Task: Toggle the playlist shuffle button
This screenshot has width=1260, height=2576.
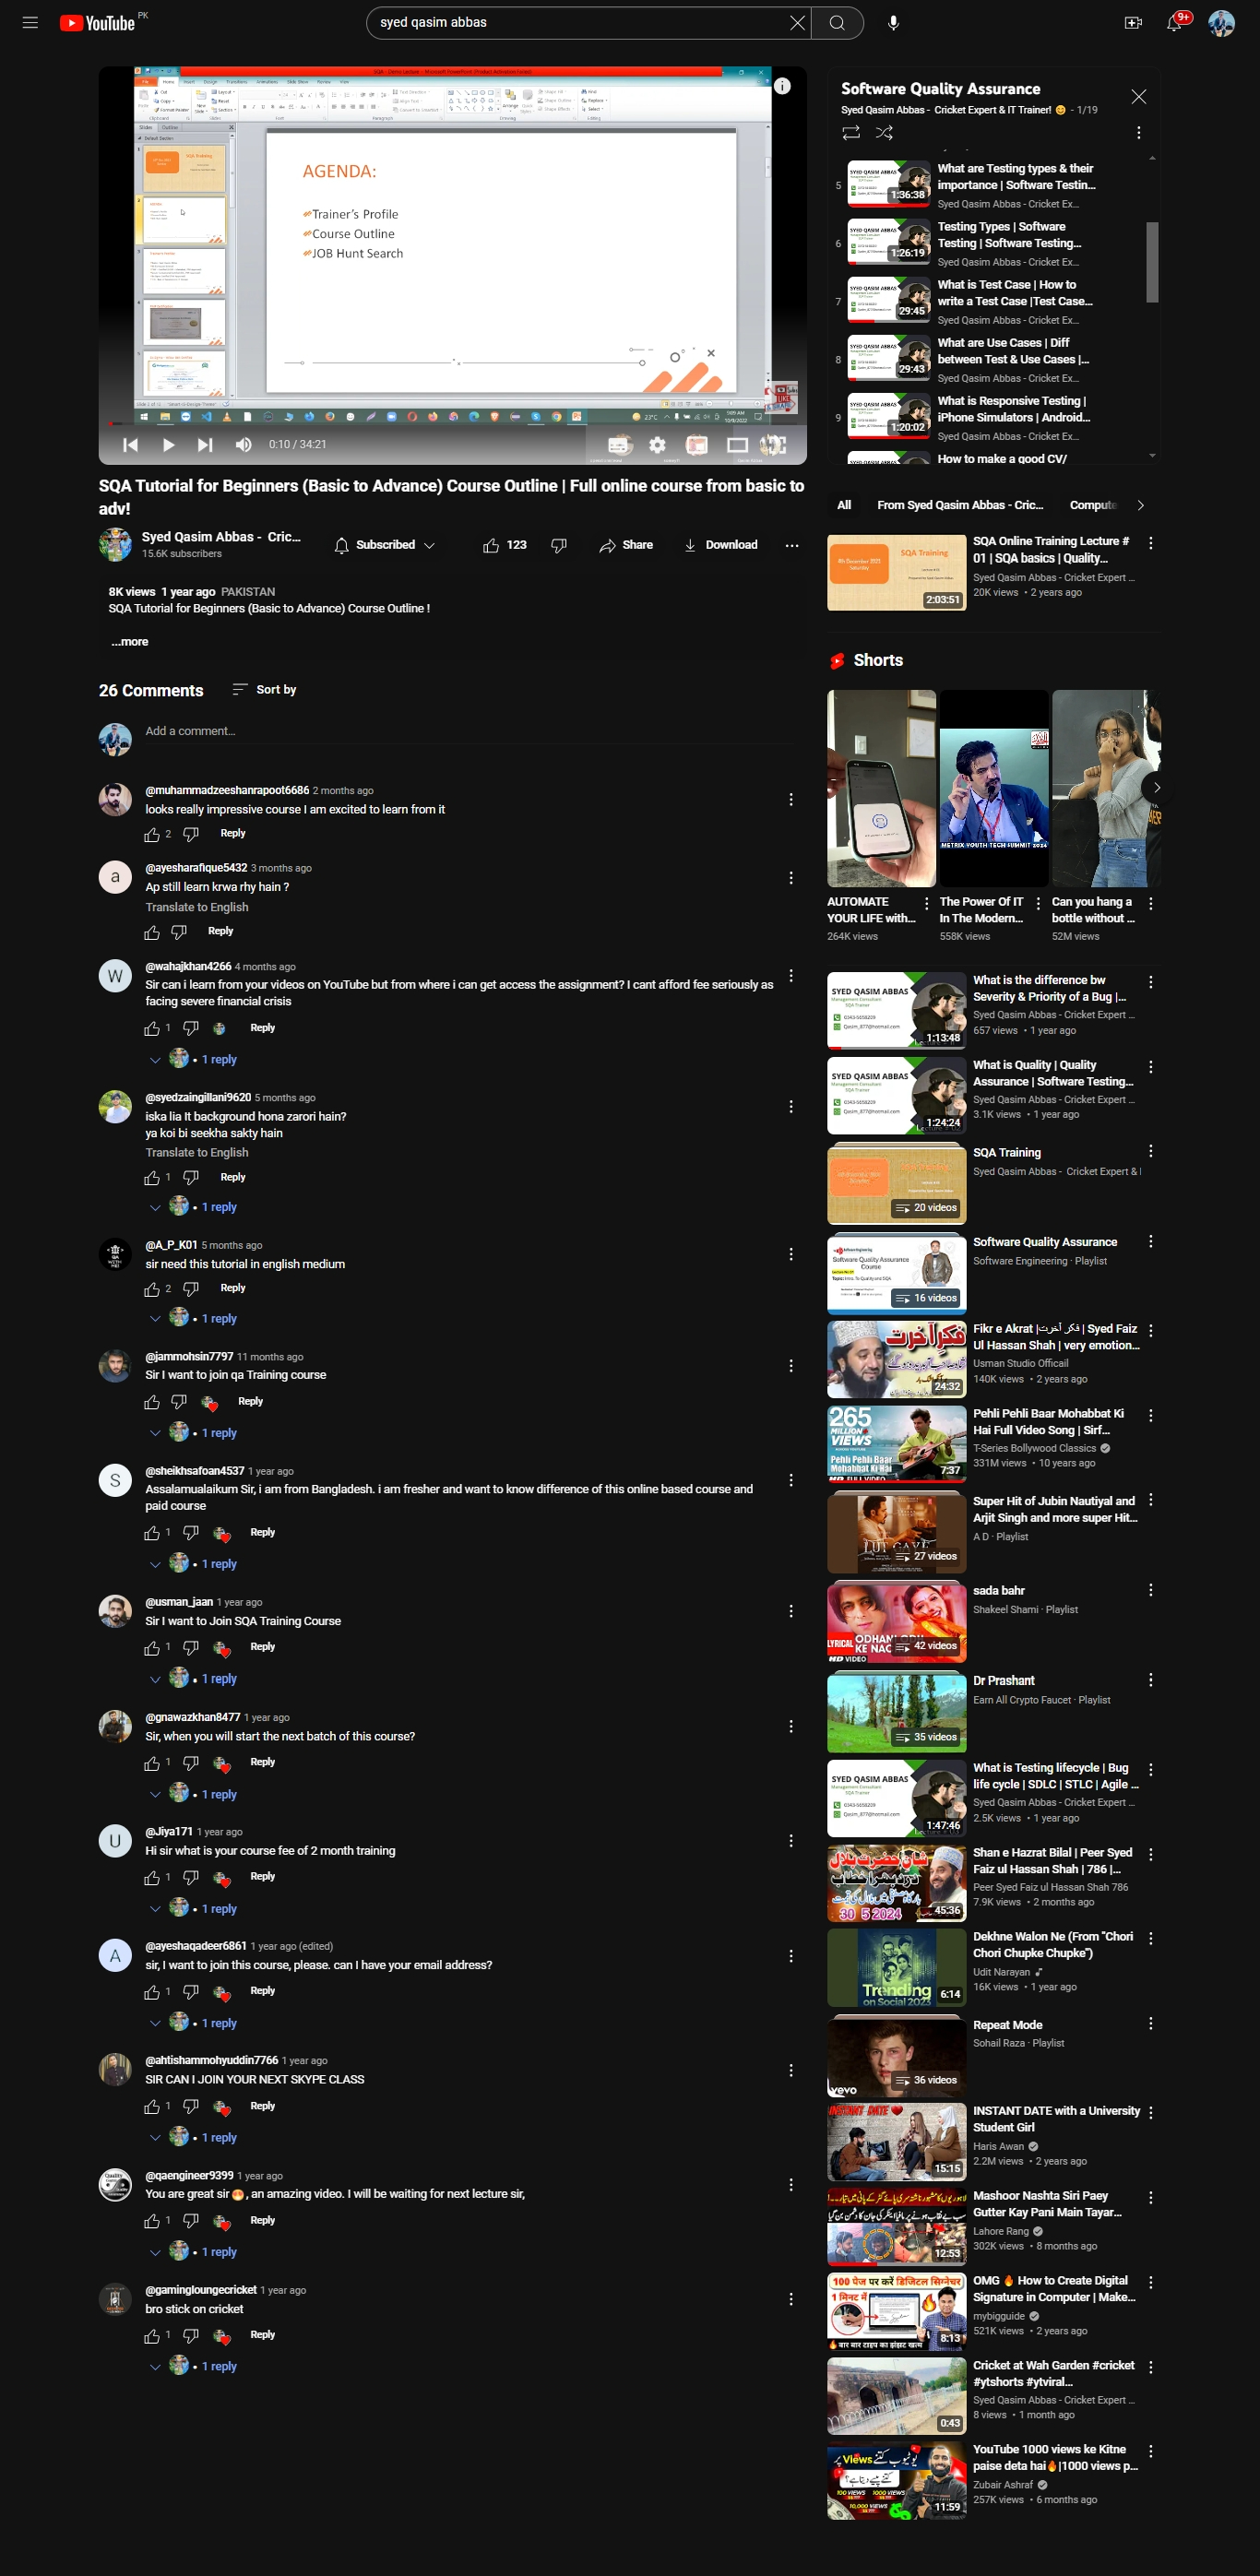Action: 884,132
